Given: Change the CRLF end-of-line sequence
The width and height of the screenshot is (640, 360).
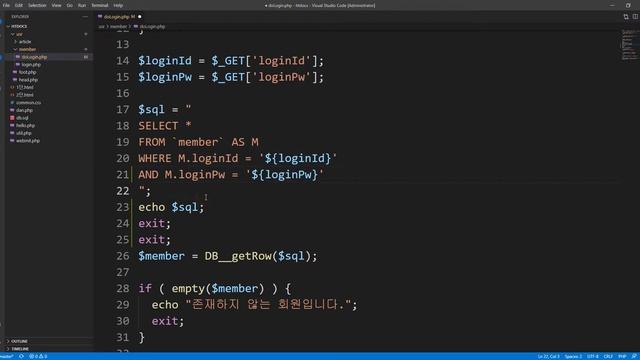Looking at the screenshot, I should click(x=608, y=356).
